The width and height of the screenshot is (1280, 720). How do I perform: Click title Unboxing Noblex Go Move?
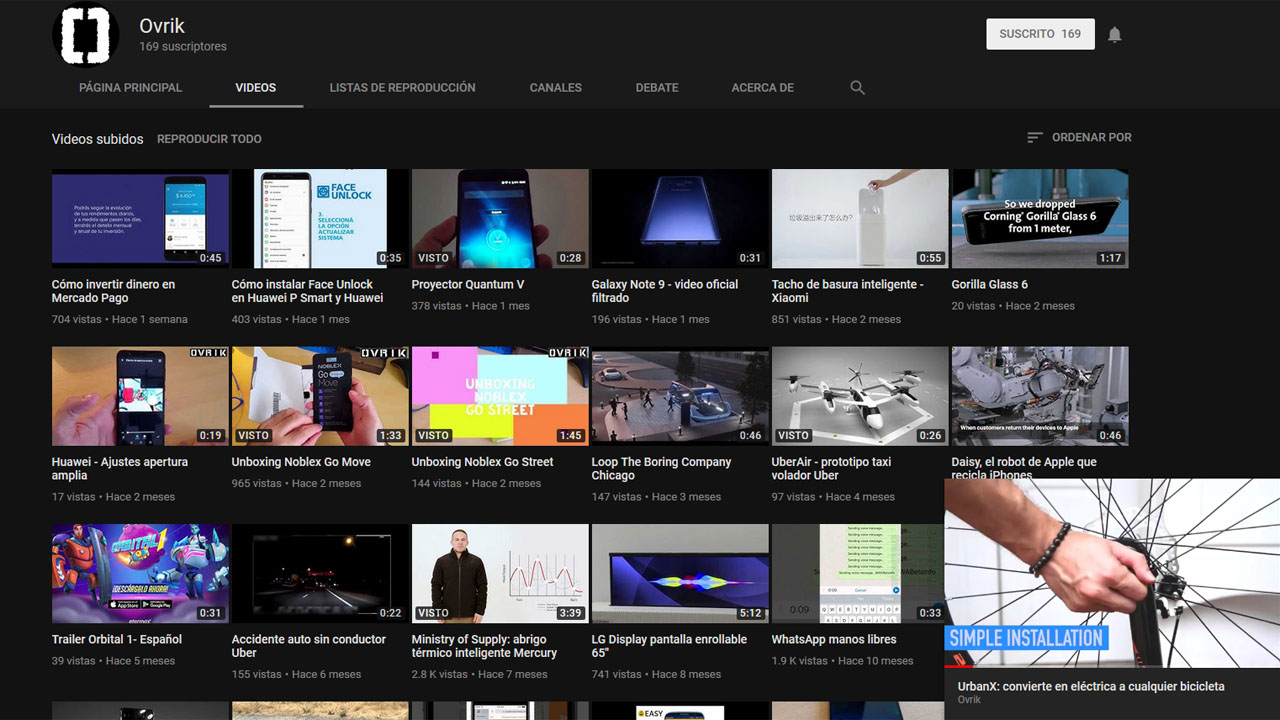[301, 462]
